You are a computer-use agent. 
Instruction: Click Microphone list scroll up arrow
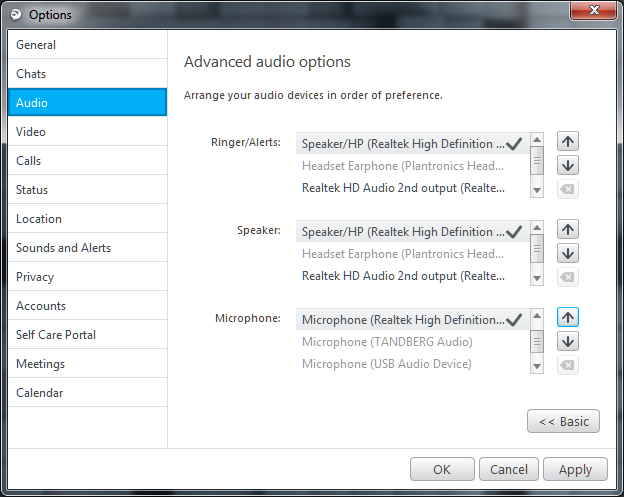pyautogui.click(x=537, y=316)
